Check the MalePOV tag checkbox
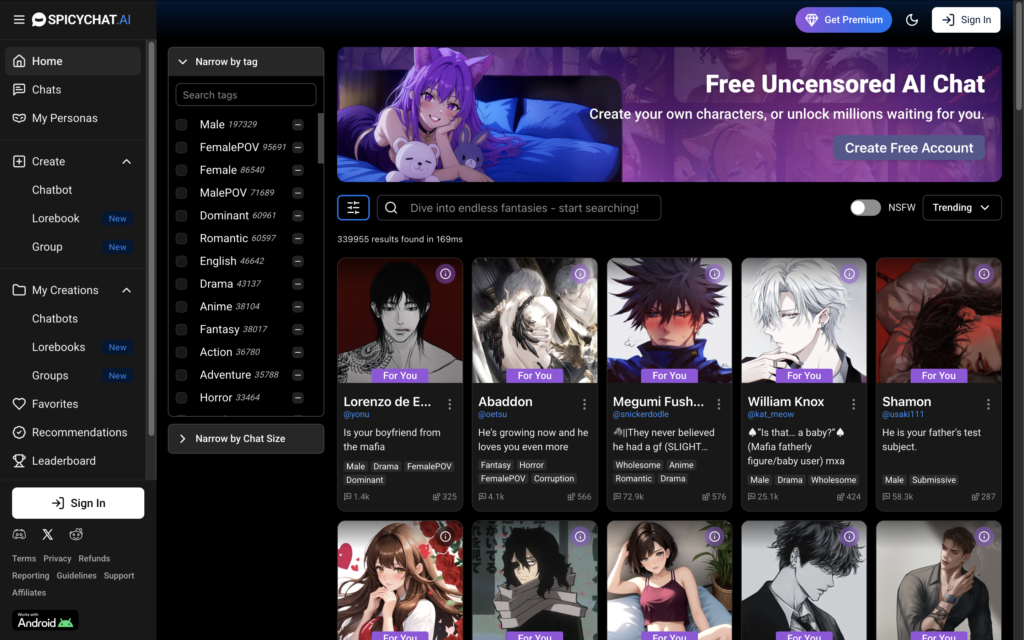1024x640 pixels. [x=182, y=193]
